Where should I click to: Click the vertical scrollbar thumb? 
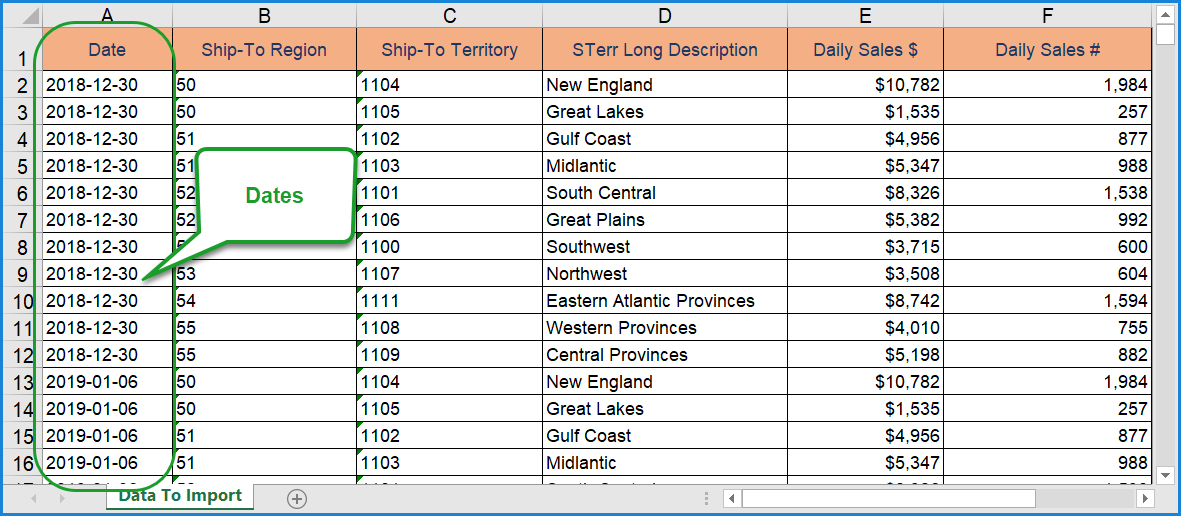(1165, 36)
